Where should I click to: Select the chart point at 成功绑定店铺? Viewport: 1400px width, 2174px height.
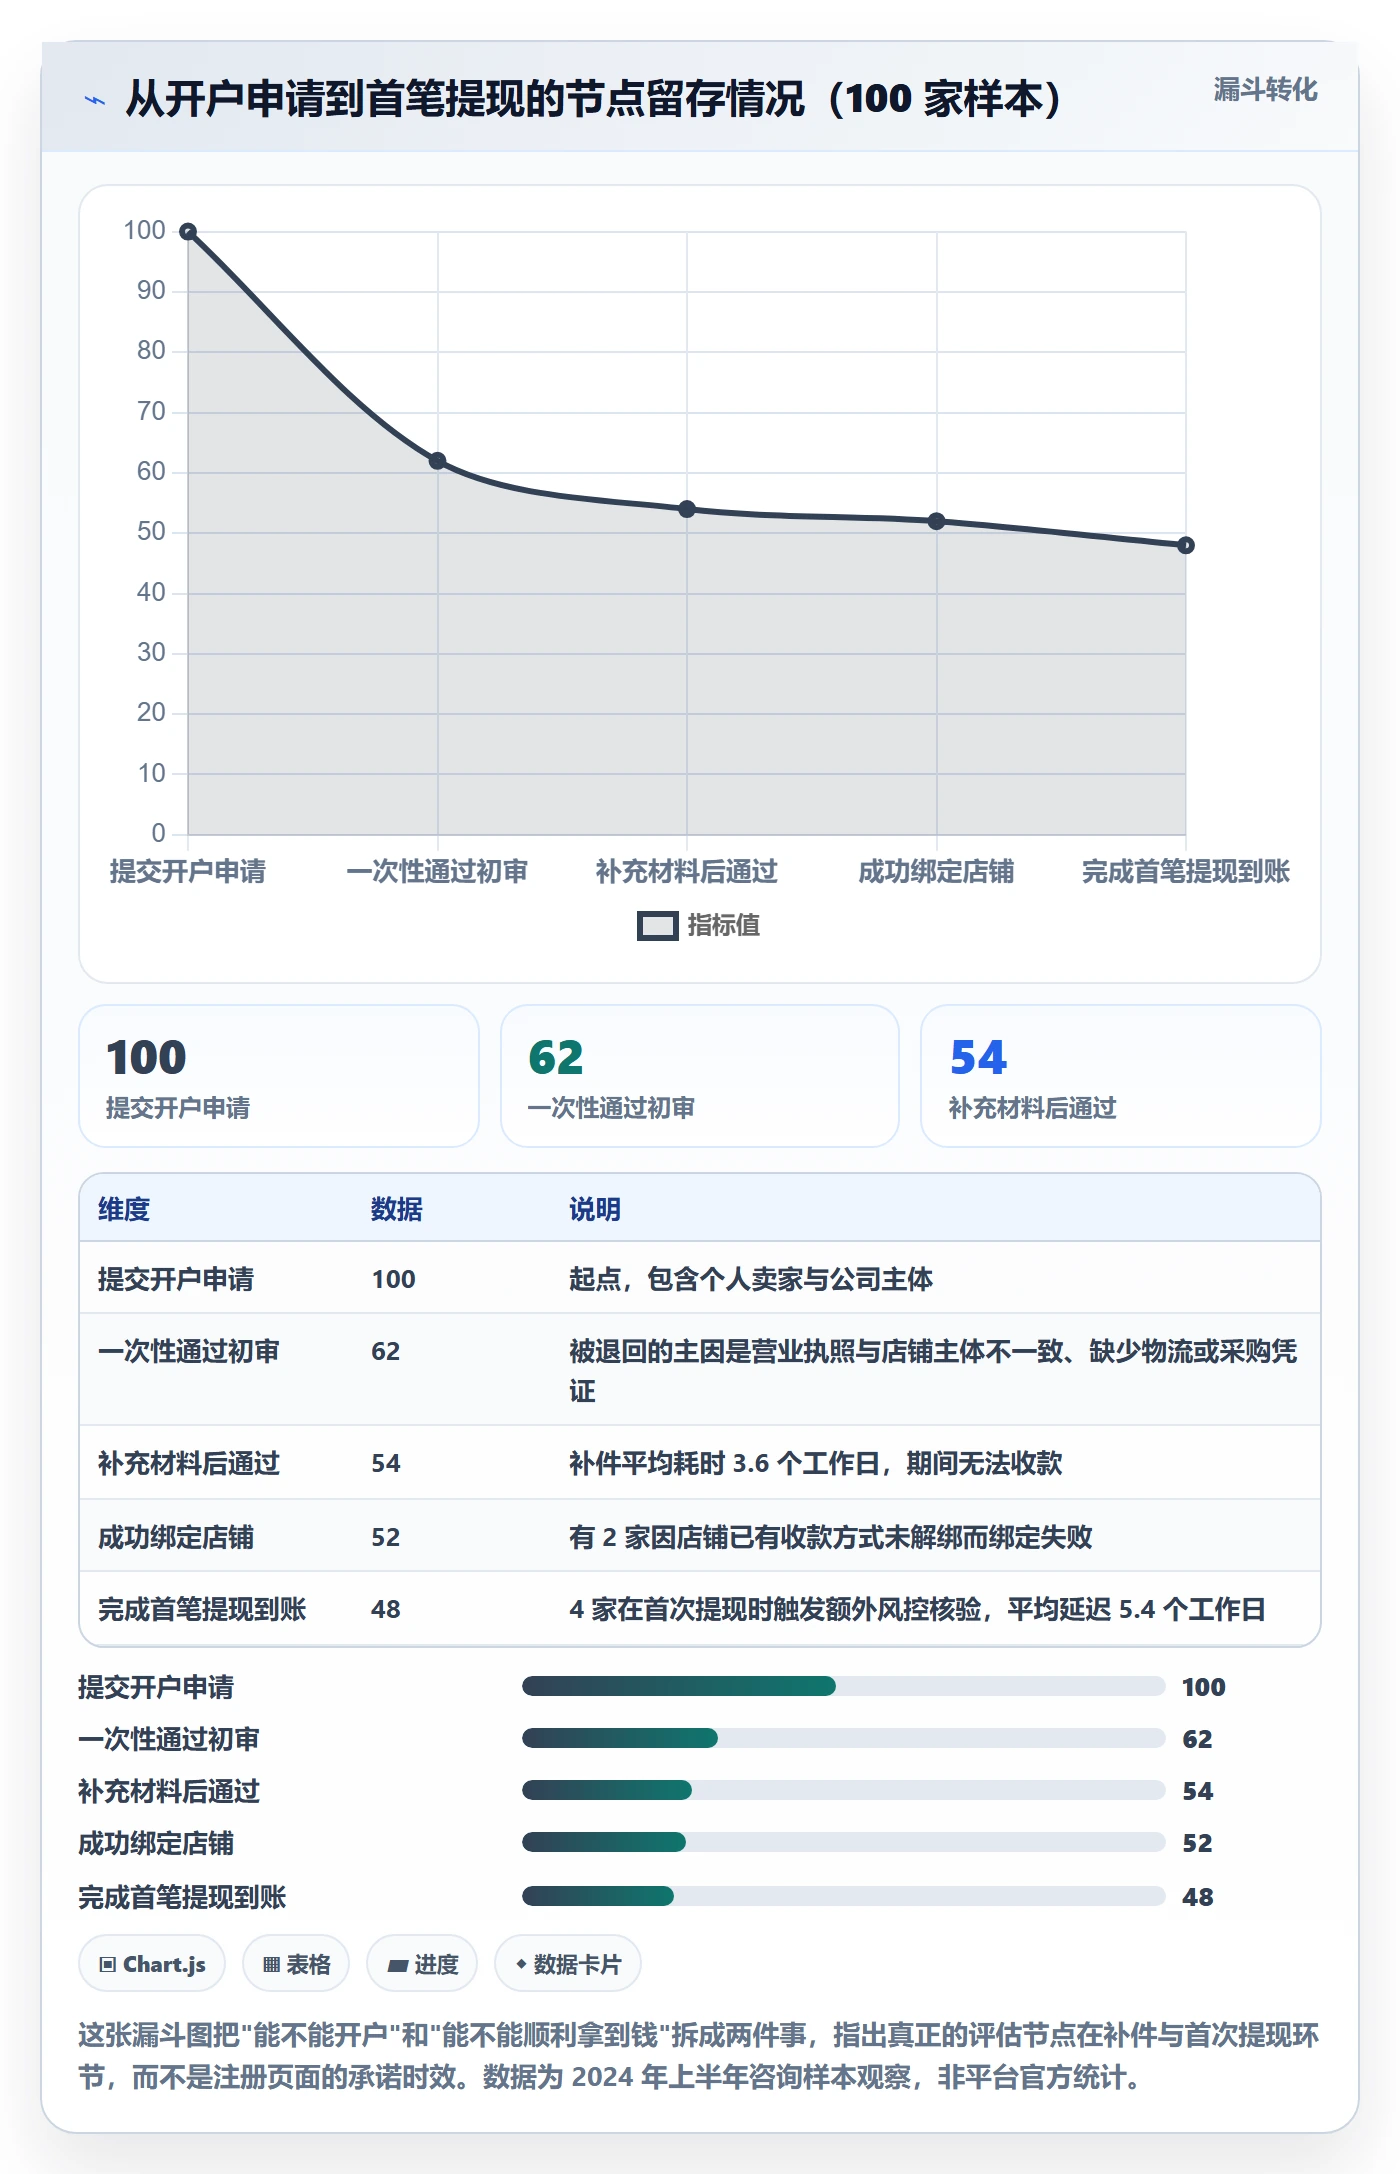pos(936,521)
